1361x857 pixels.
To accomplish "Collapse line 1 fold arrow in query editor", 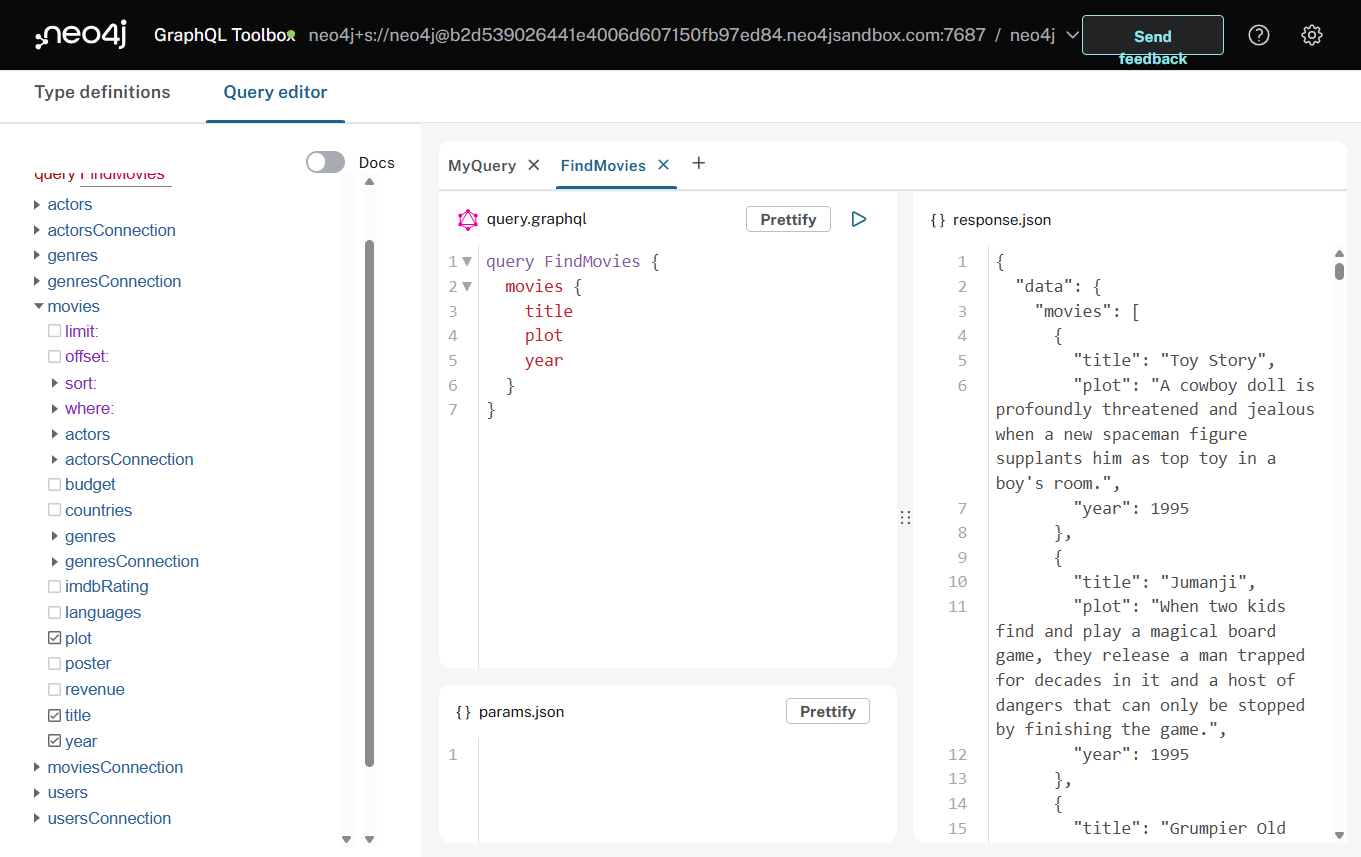I will [x=467, y=262].
